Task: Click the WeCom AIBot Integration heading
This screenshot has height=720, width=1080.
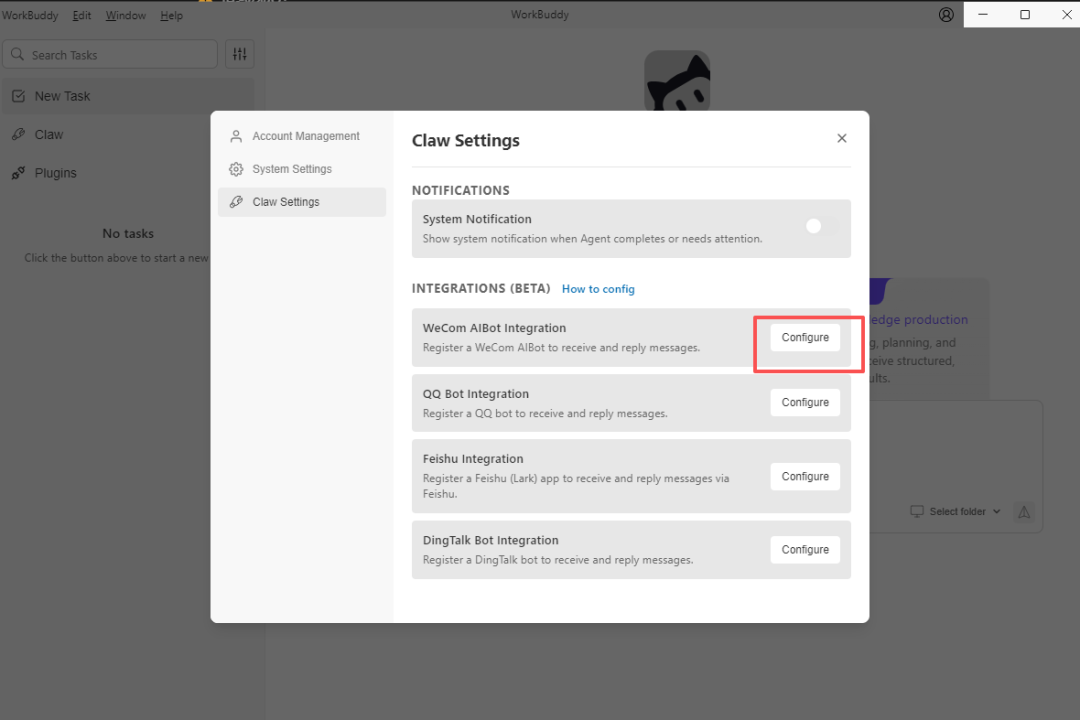Action: 494,328
